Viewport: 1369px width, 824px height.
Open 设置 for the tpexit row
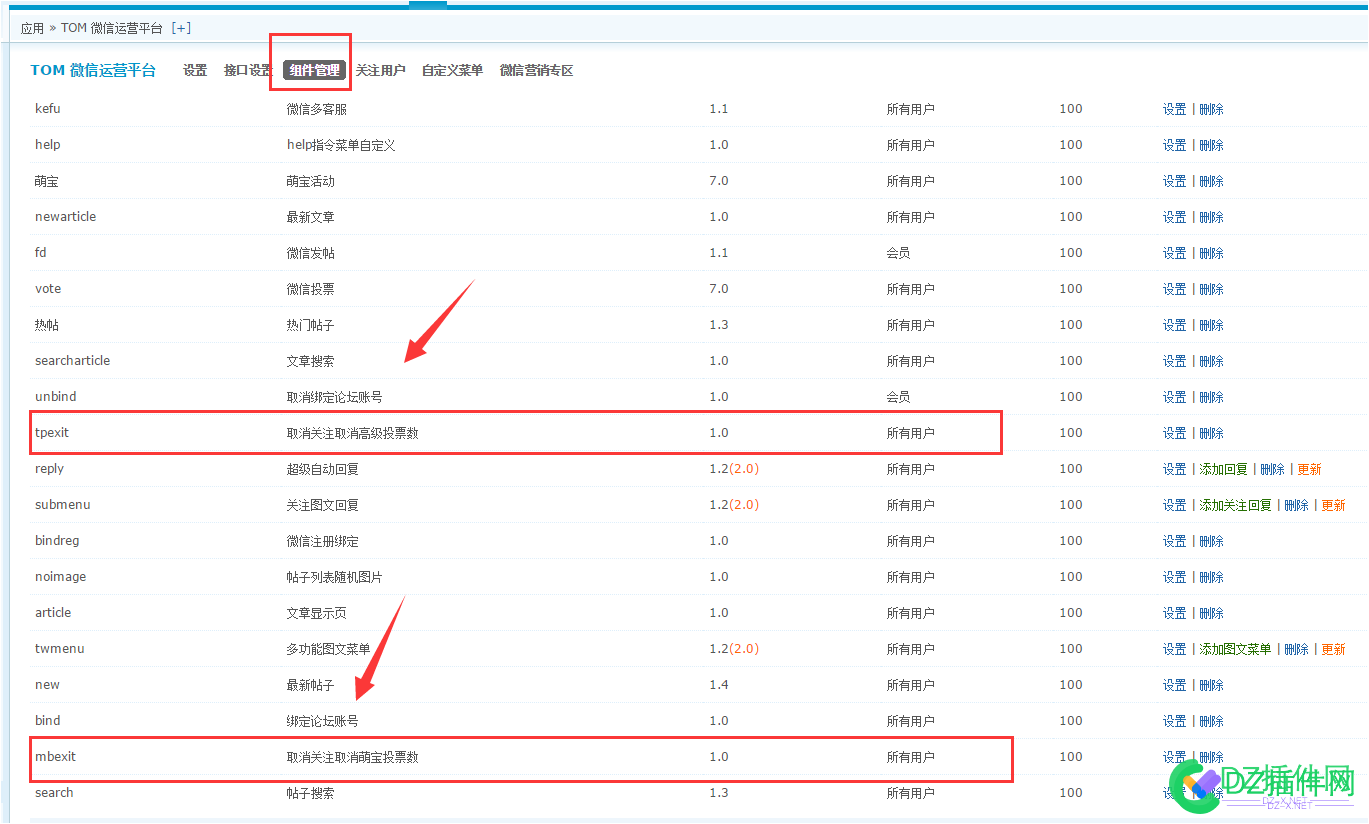click(x=1174, y=433)
